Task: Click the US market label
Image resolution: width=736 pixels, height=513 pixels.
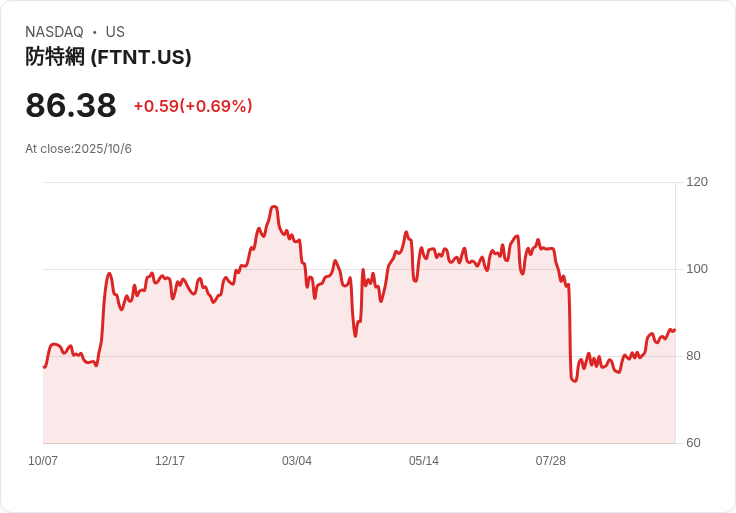Action: pyautogui.click(x=115, y=32)
